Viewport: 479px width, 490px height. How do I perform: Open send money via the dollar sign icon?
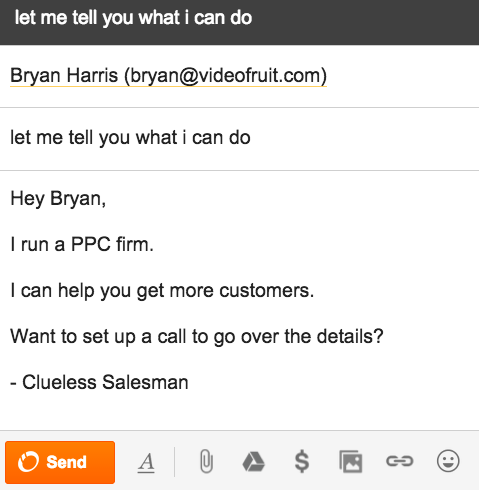click(302, 461)
